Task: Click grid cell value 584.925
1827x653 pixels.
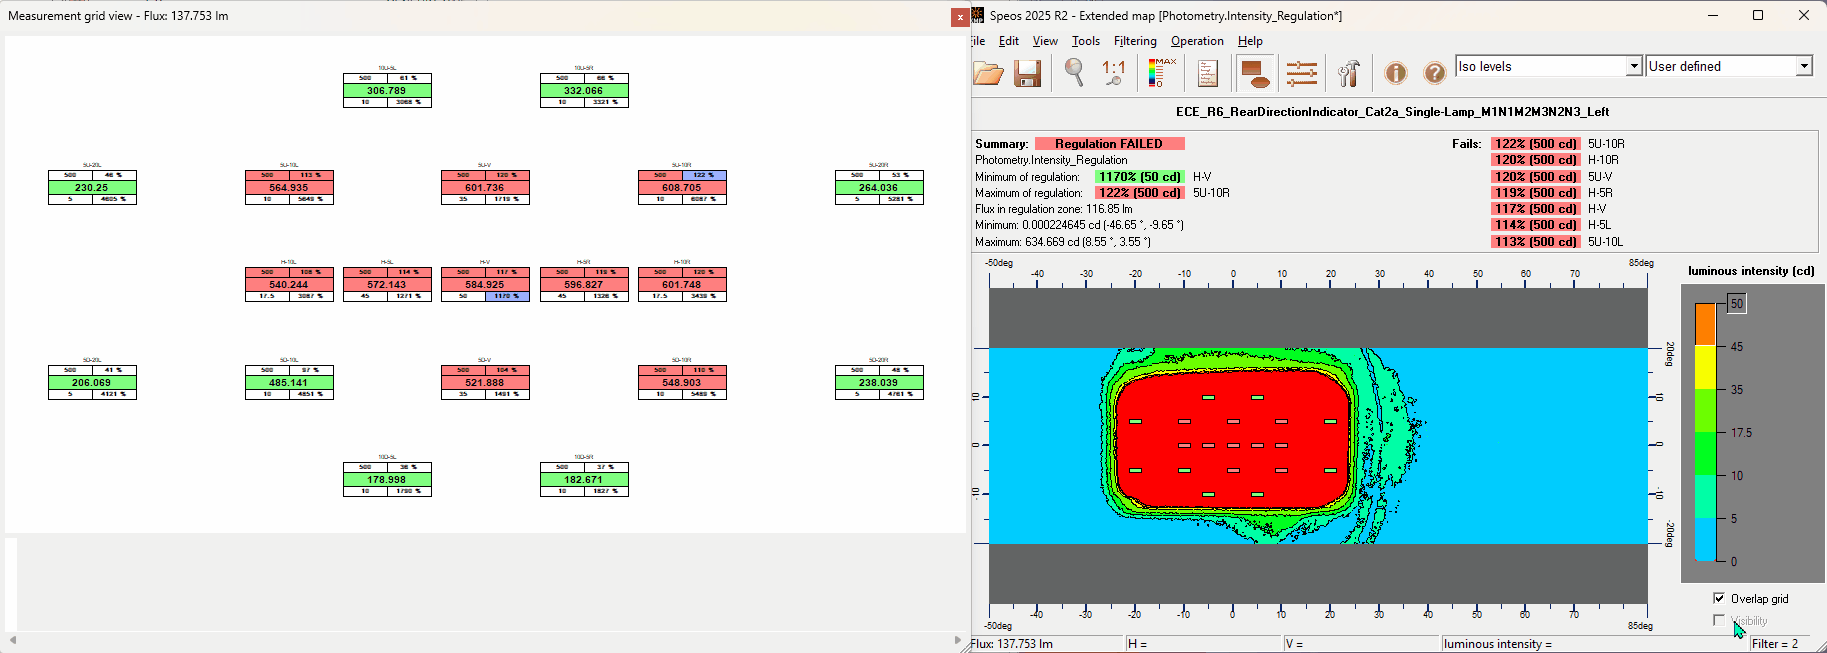Action: pos(485,284)
